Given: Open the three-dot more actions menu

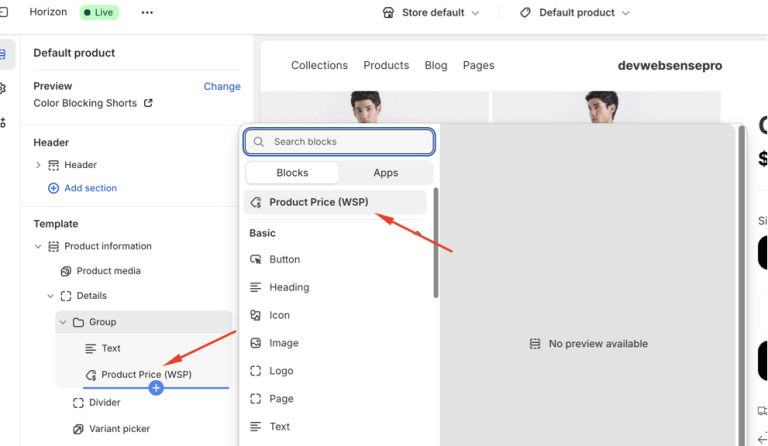Looking at the screenshot, I should (x=147, y=13).
